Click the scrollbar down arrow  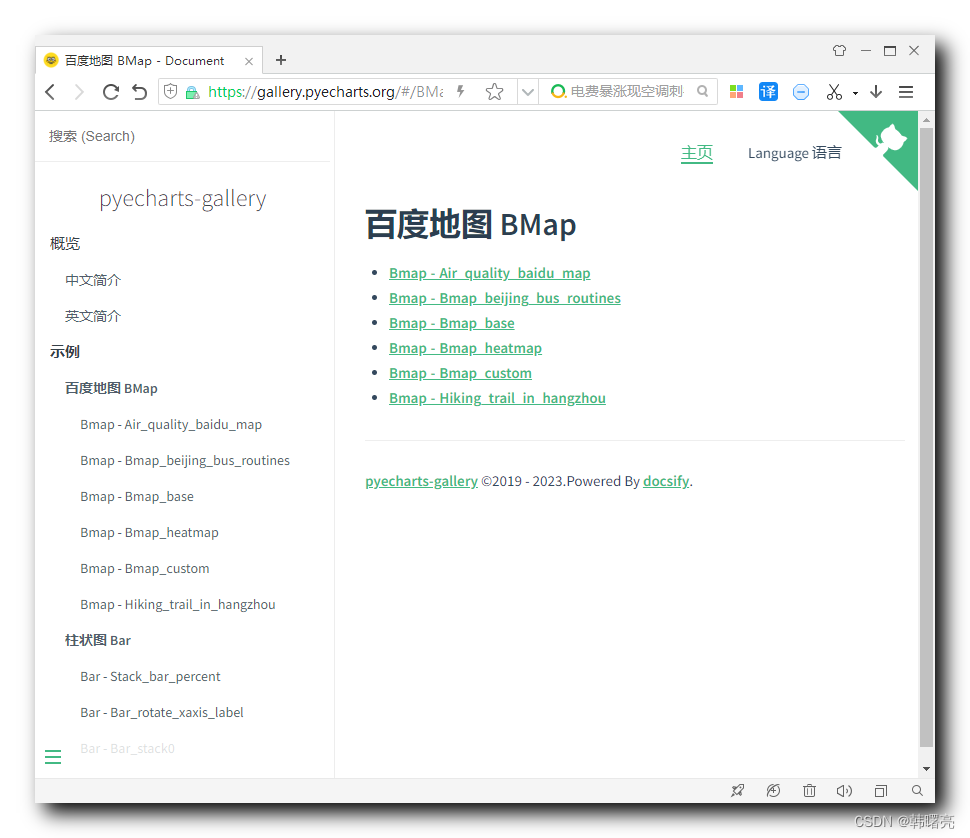tap(926, 769)
